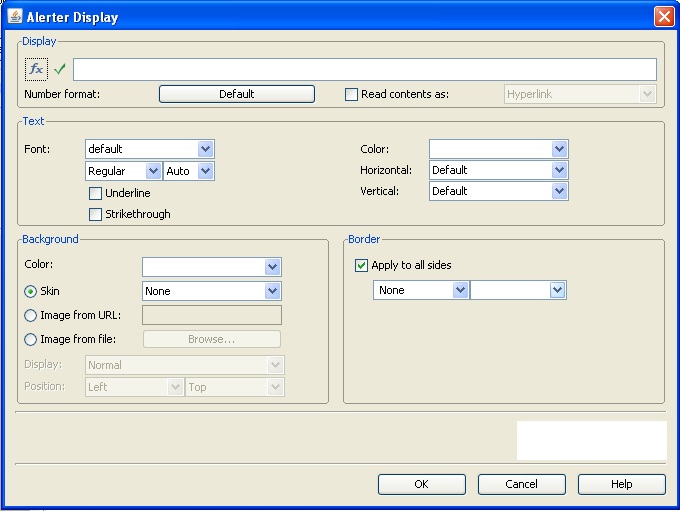
Task: Open the Position Left dropdown
Action: [134, 387]
